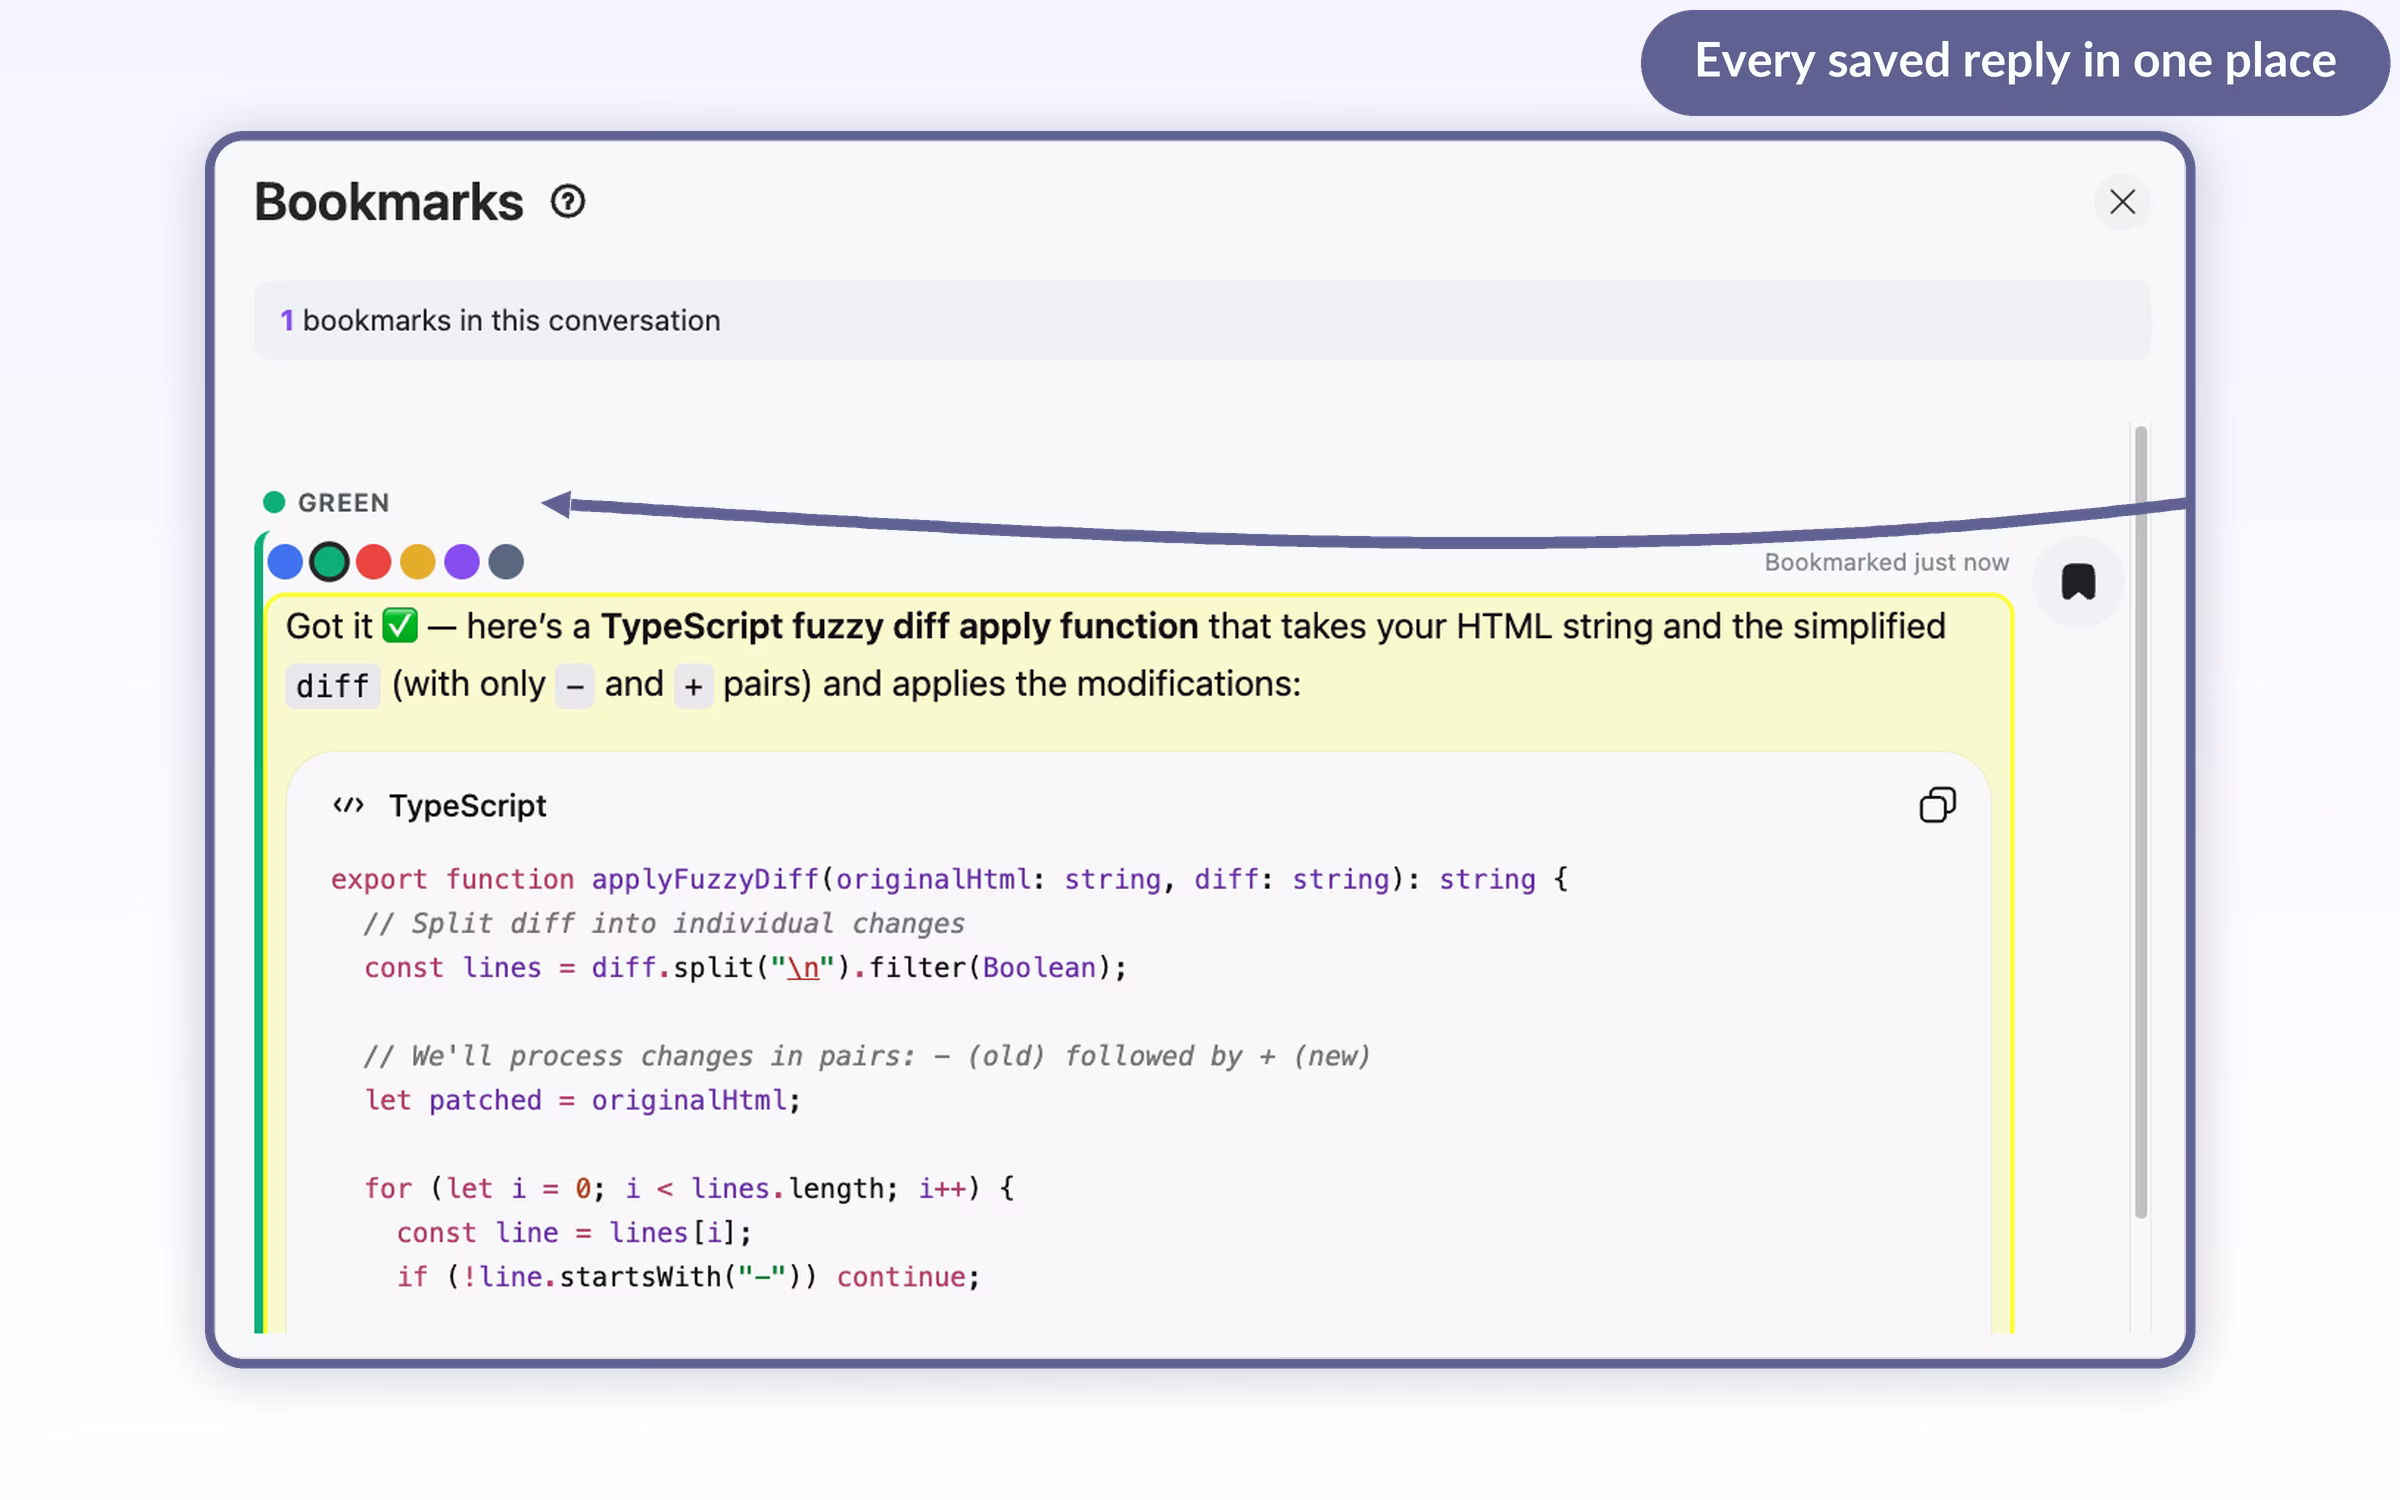Click the 'if (!line.startsWith' code line
Image resolution: width=2400 pixels, height=1500 pixels.
pyautogui.click(x=688, y=1276)
